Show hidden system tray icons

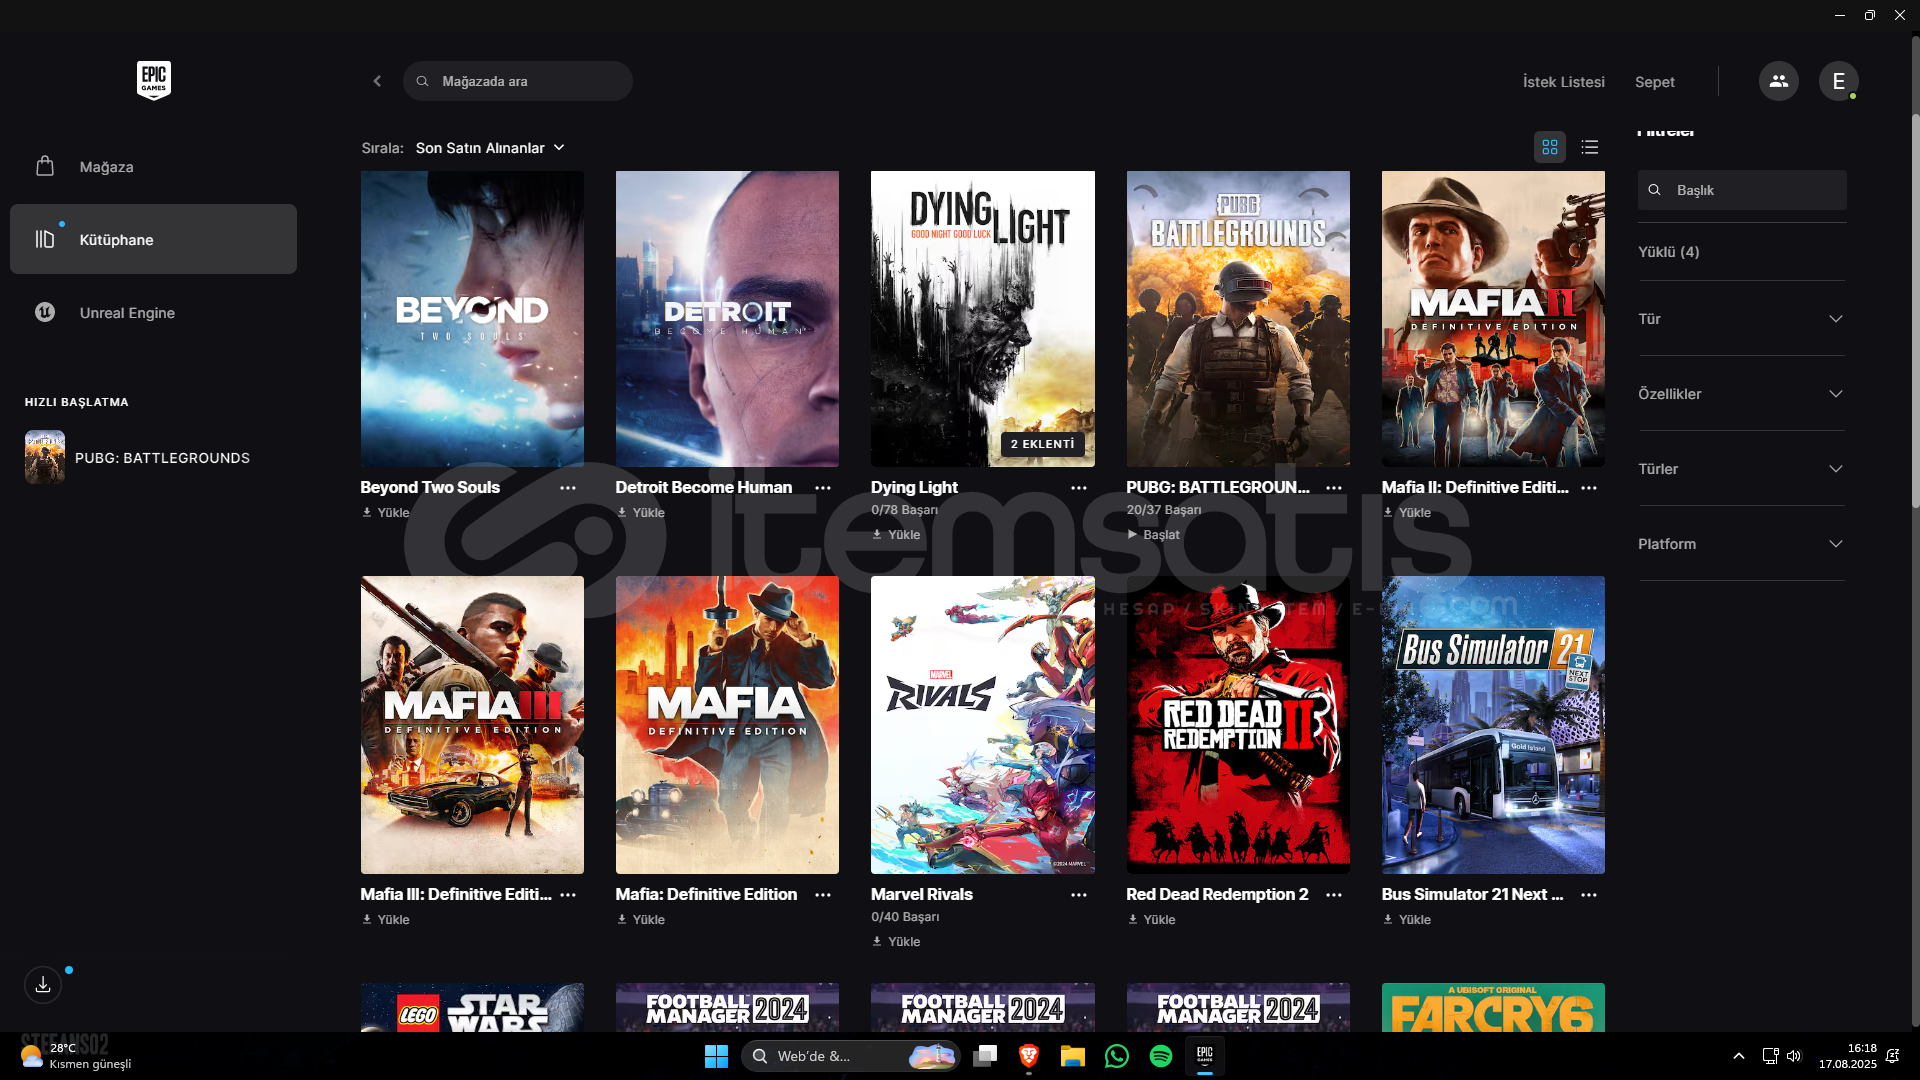coord(1739,1056)
